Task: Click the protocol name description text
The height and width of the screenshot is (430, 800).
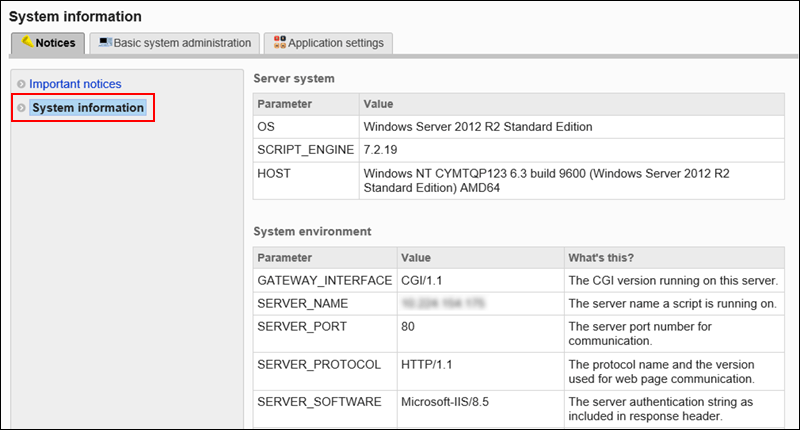Action: coord(661,372)
